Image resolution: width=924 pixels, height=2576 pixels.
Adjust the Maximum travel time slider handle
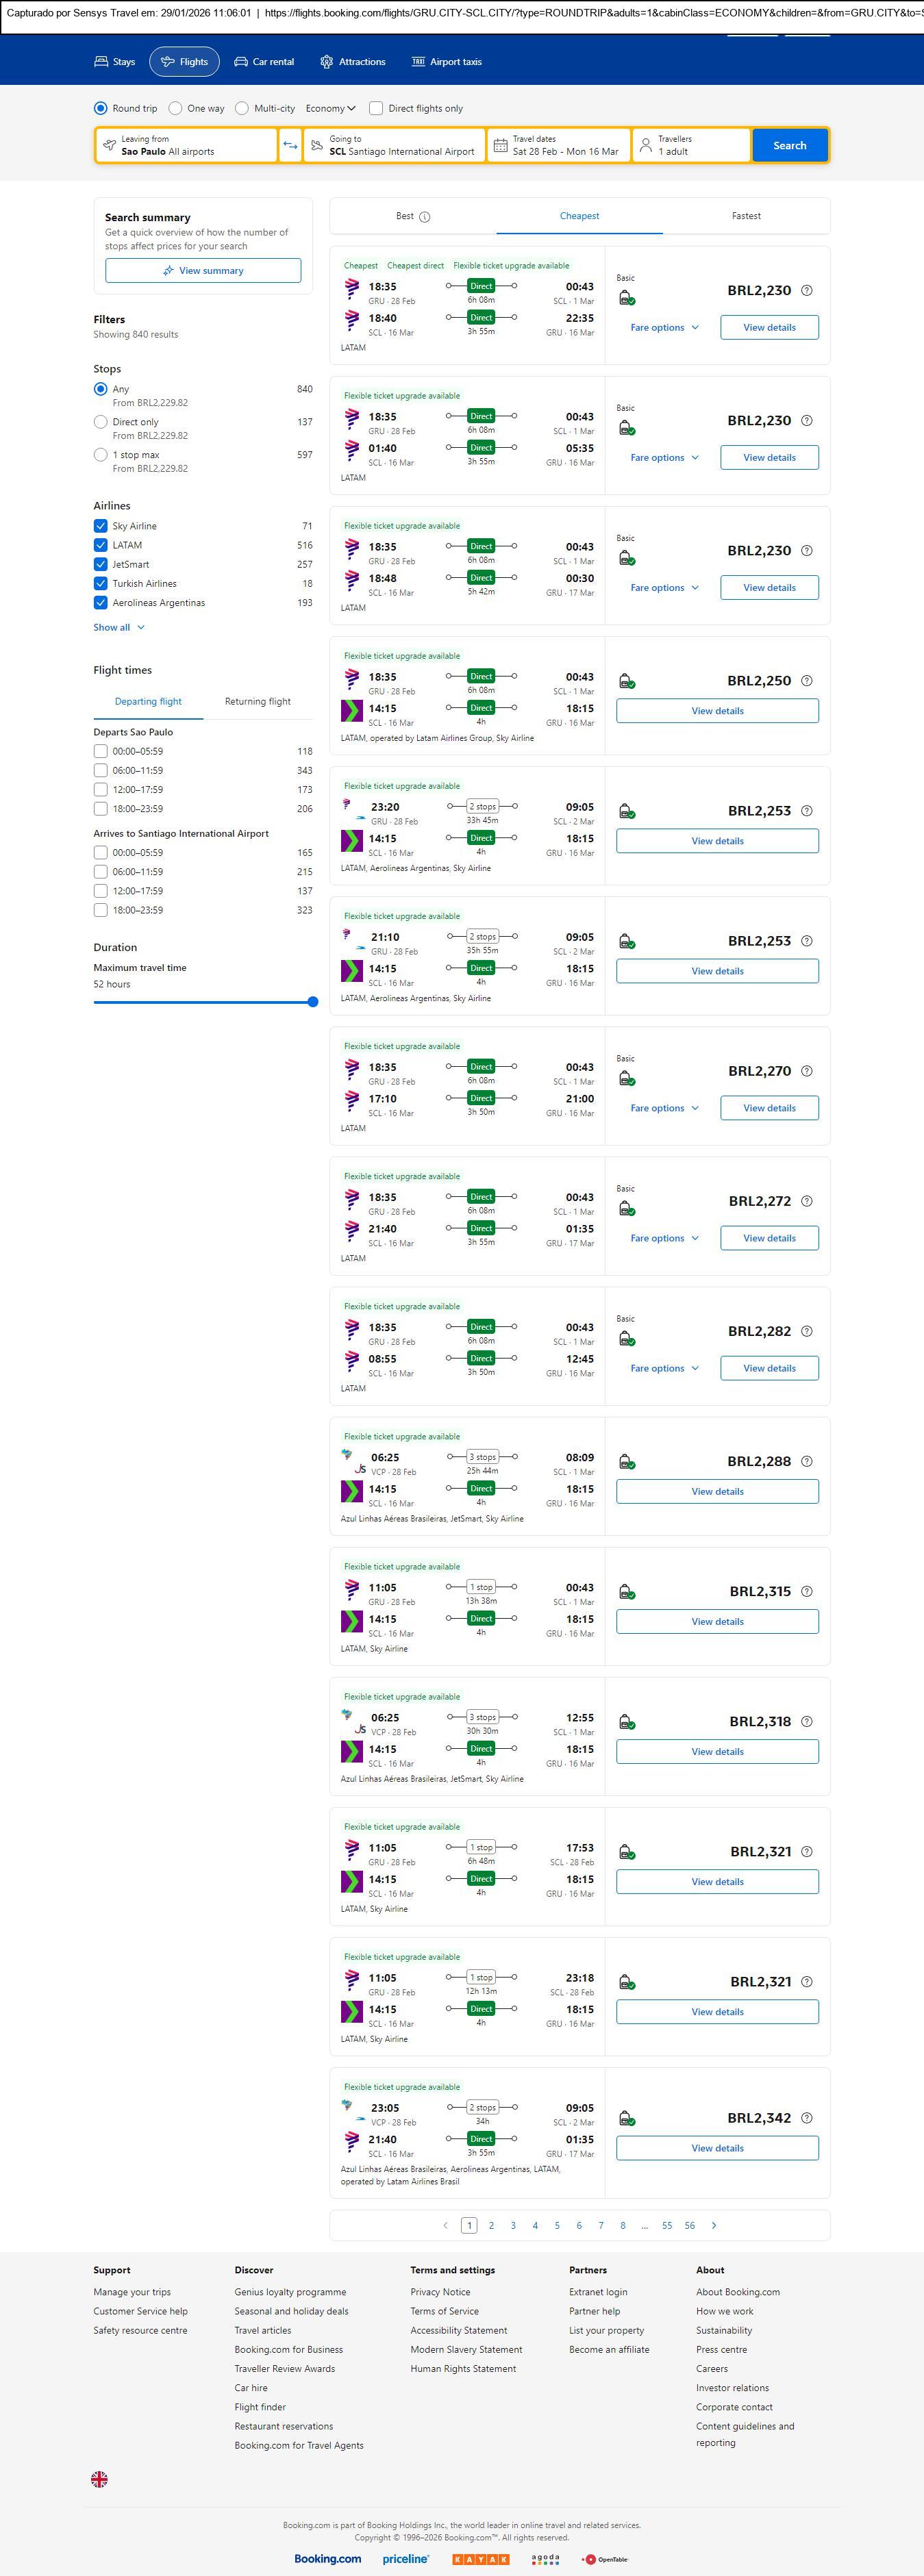click(313, 1002)
